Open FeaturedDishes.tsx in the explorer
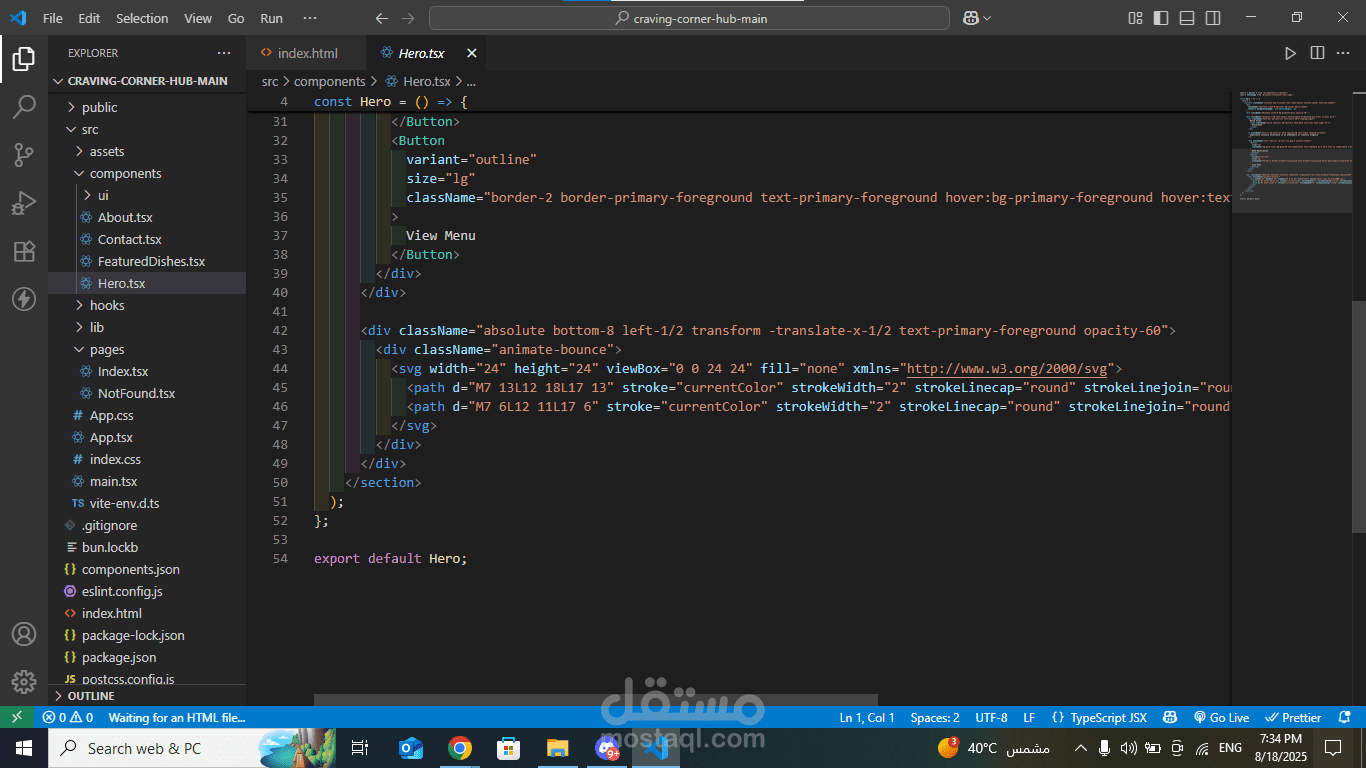 (151, 261)
